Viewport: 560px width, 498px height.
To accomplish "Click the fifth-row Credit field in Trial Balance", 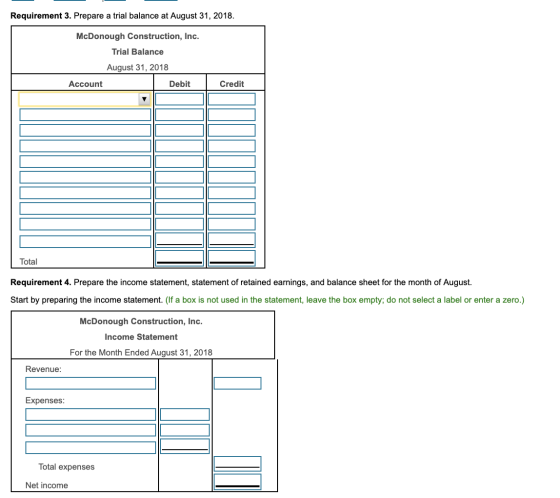I will (x=232, y=161).
